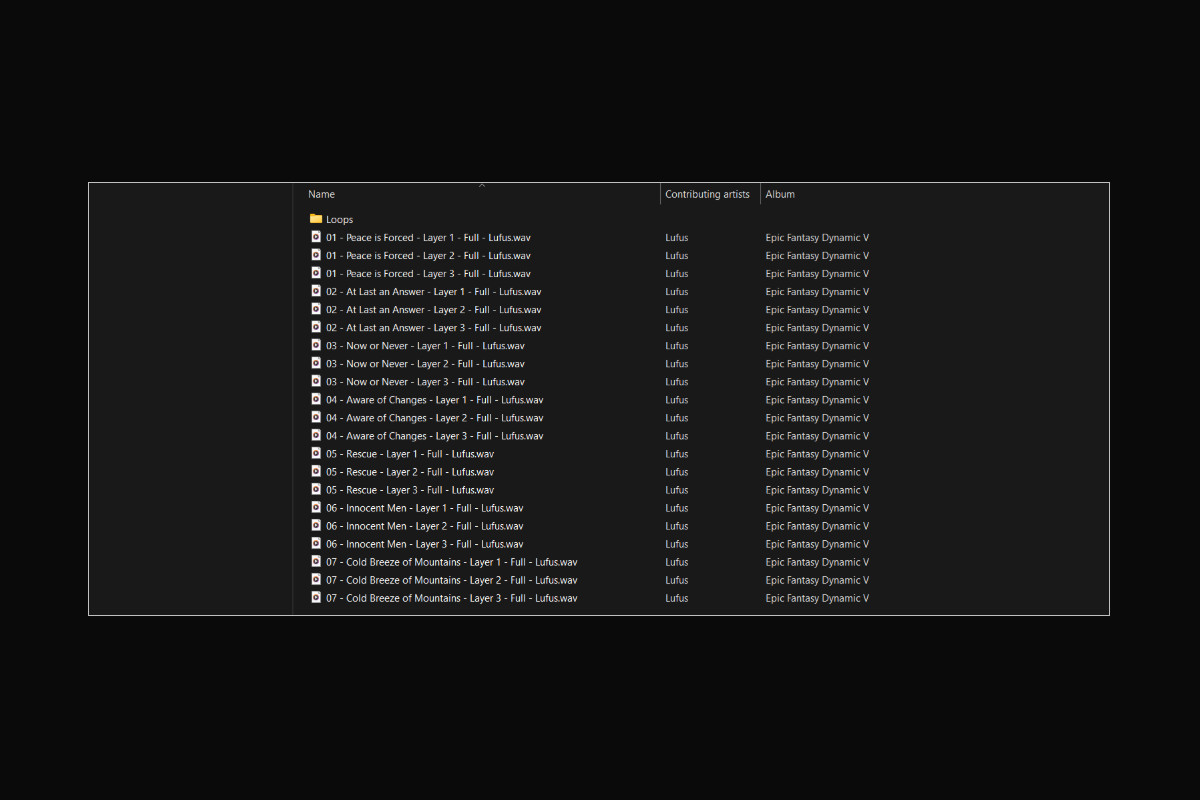Viewport: 1200px width, 800px height.
Task: Click the media icon beside 07 - Cold Breeze of Mountains - Layer 2
Action: point(317,579)
